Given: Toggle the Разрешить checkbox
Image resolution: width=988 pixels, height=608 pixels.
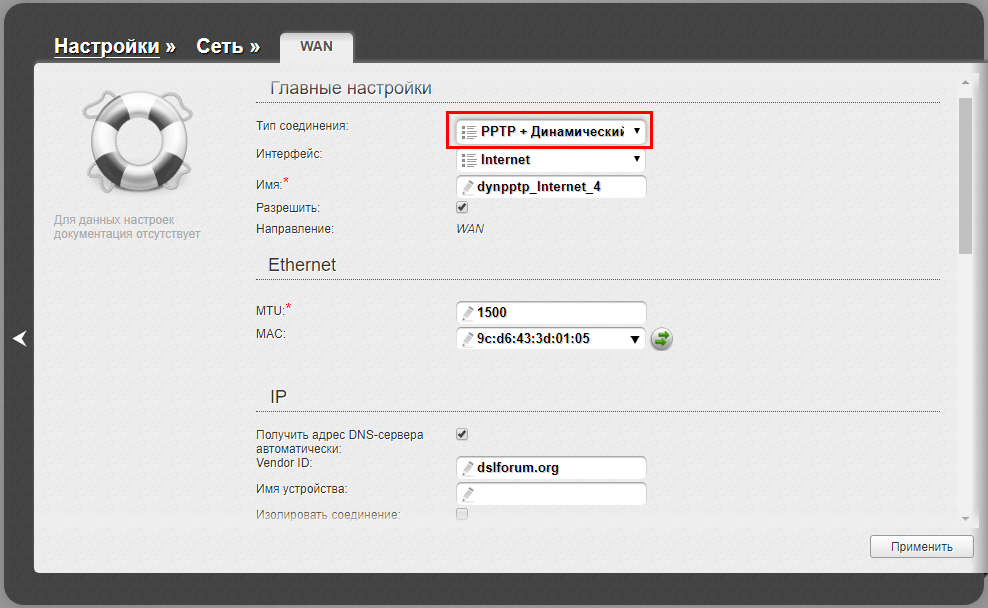Looking at the screenshot, I should [x=462, y=207].
